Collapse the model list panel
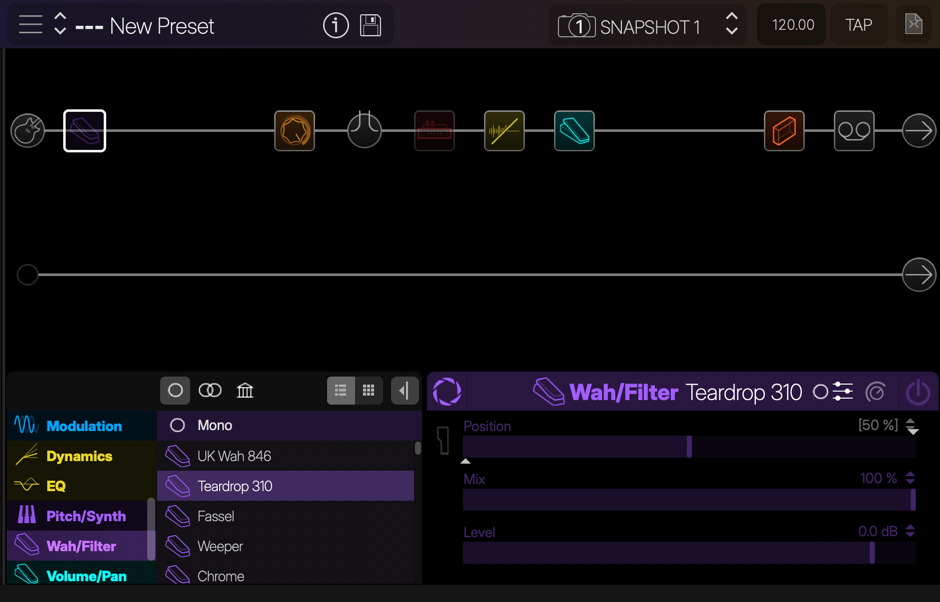The height and width of the screenshot is (602, 940). click(x=404, y=391)
